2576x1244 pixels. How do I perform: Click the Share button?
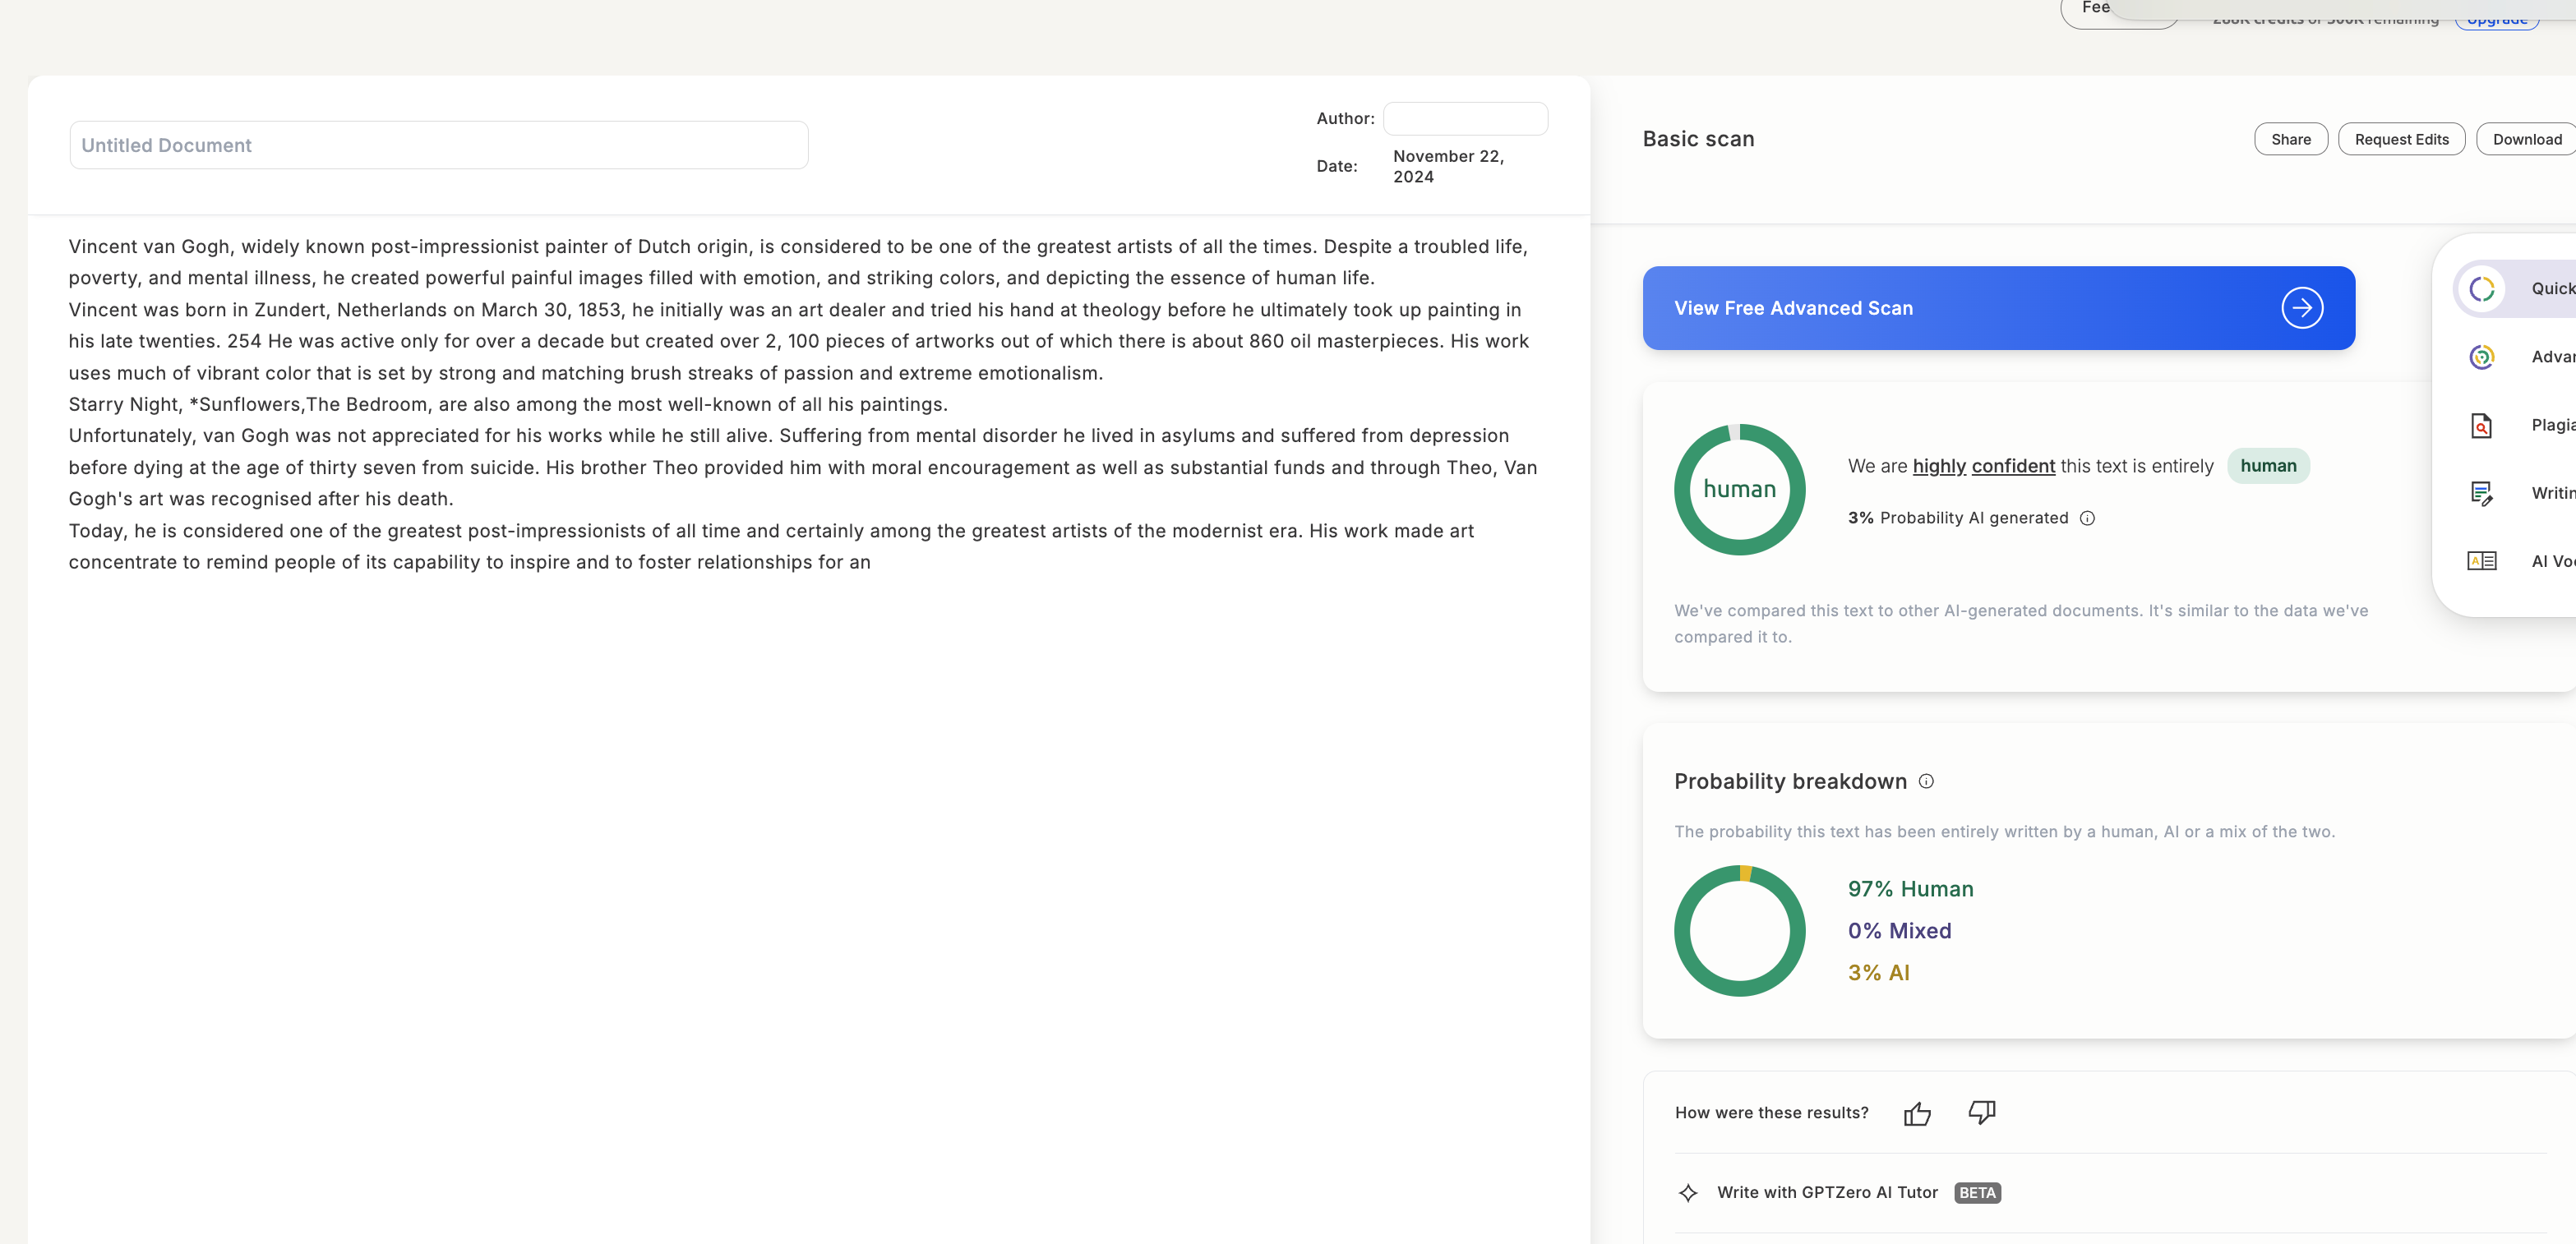click(x=2290, y=139)
